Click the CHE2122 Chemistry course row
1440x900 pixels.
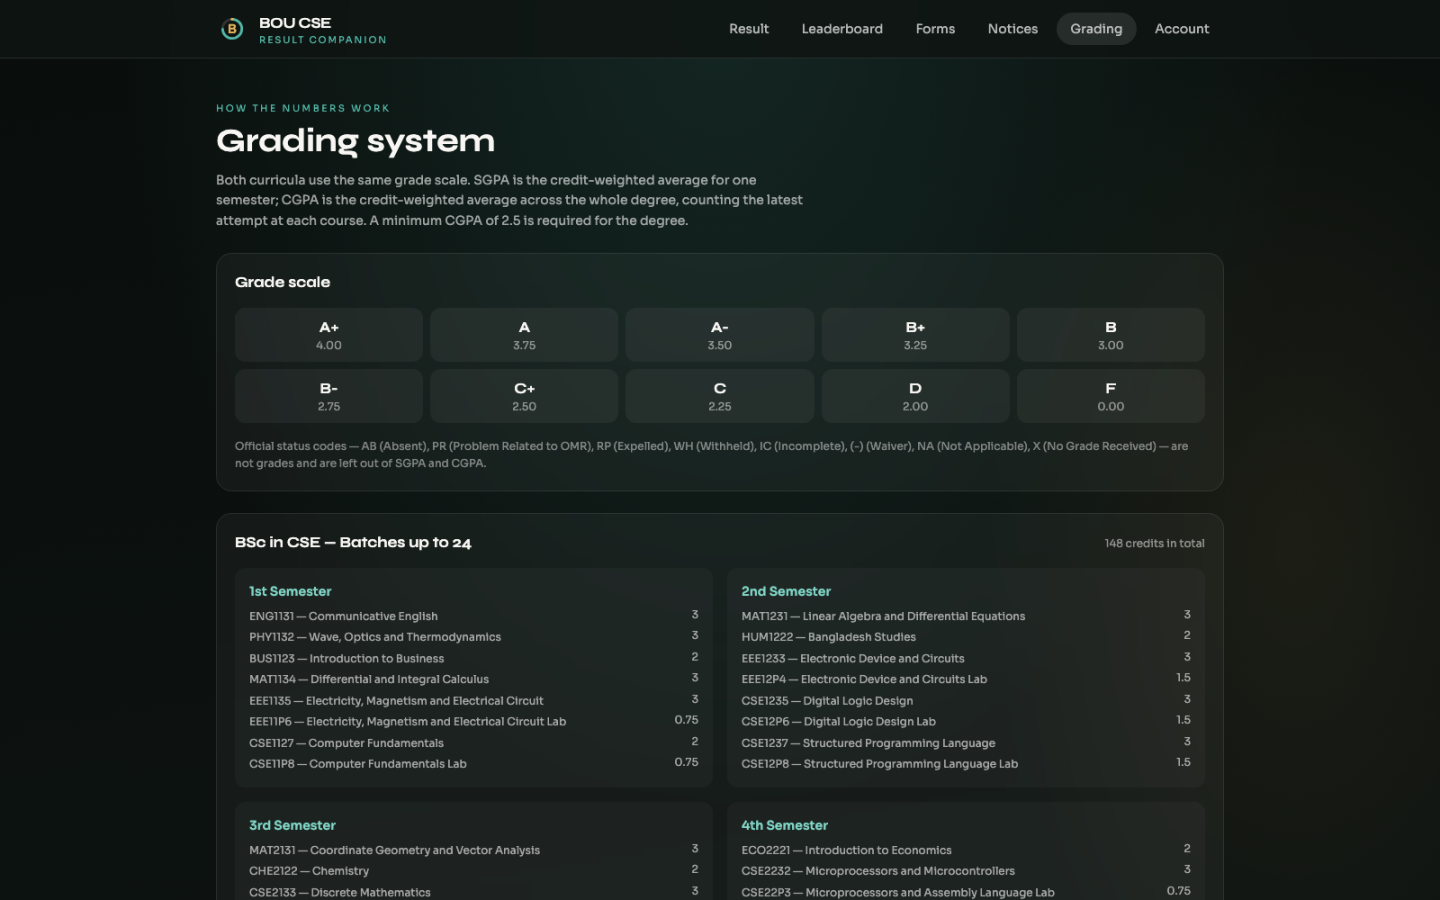(x=474, y=871)
